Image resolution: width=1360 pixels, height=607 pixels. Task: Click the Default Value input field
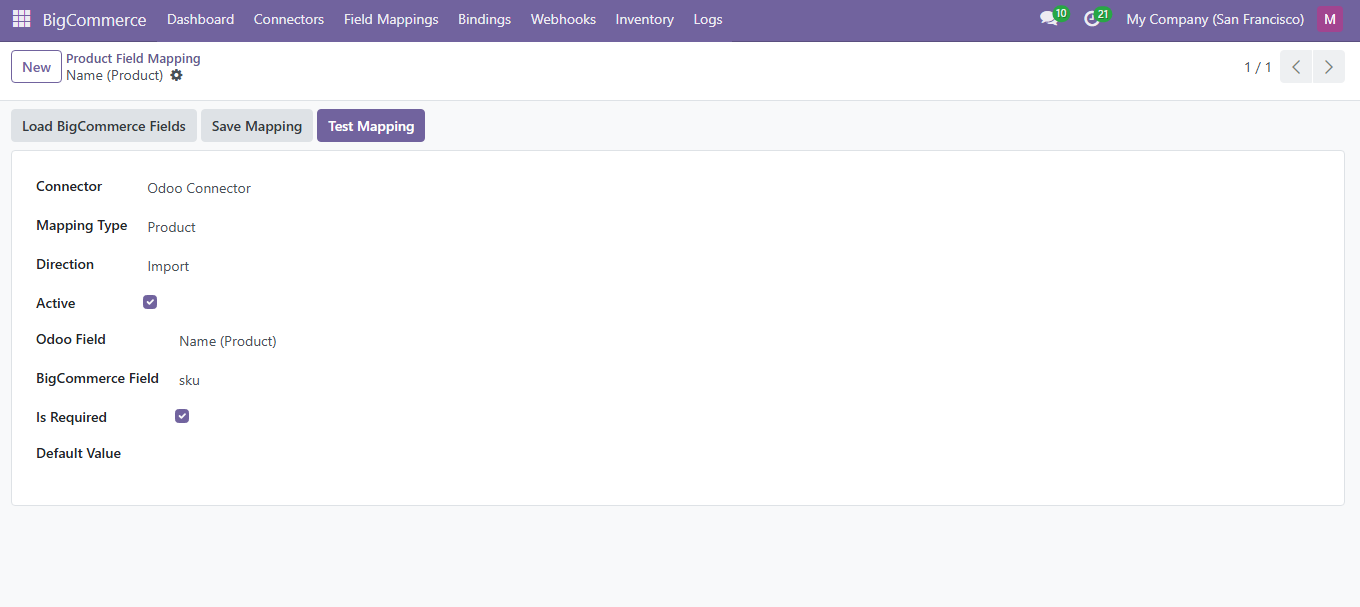tap(400, 454)
